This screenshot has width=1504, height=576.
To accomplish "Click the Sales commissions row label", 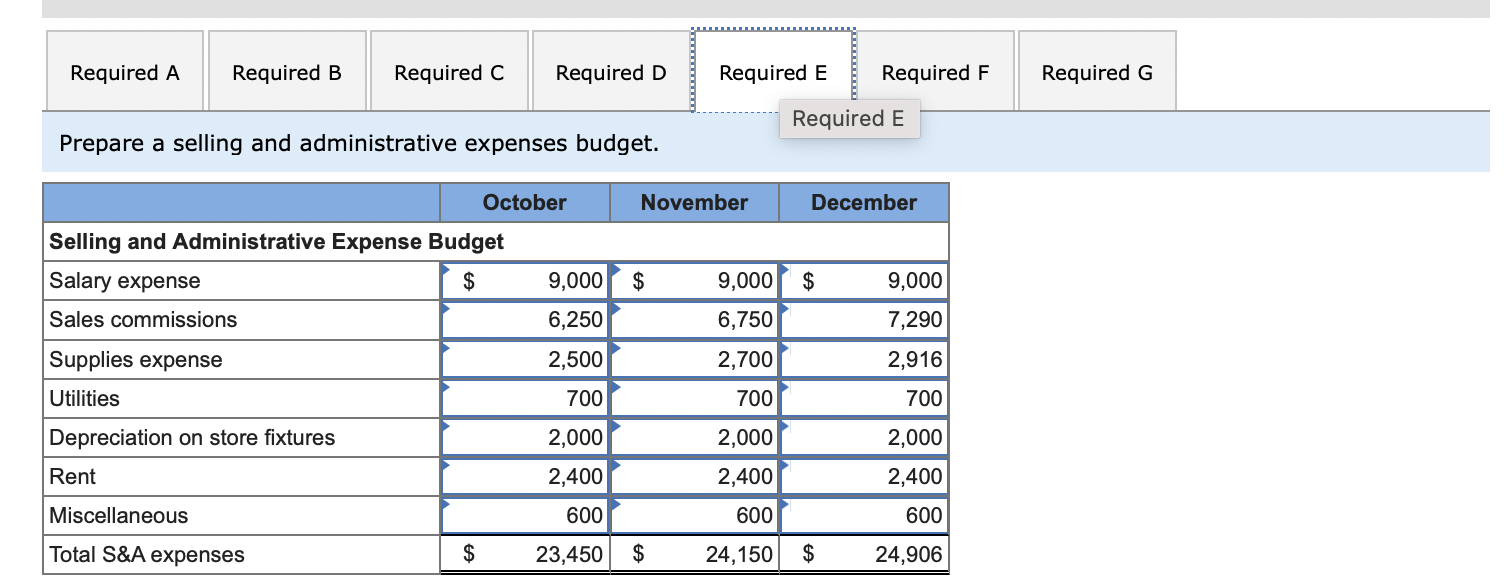I will [x=142, y=320].
